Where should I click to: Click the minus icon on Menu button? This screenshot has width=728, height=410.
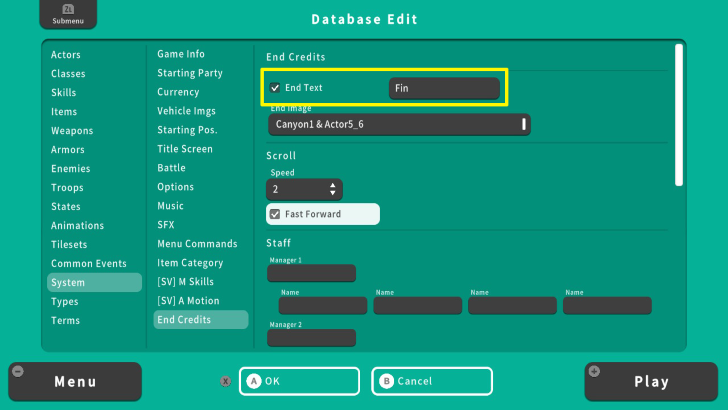click(18, 371)
